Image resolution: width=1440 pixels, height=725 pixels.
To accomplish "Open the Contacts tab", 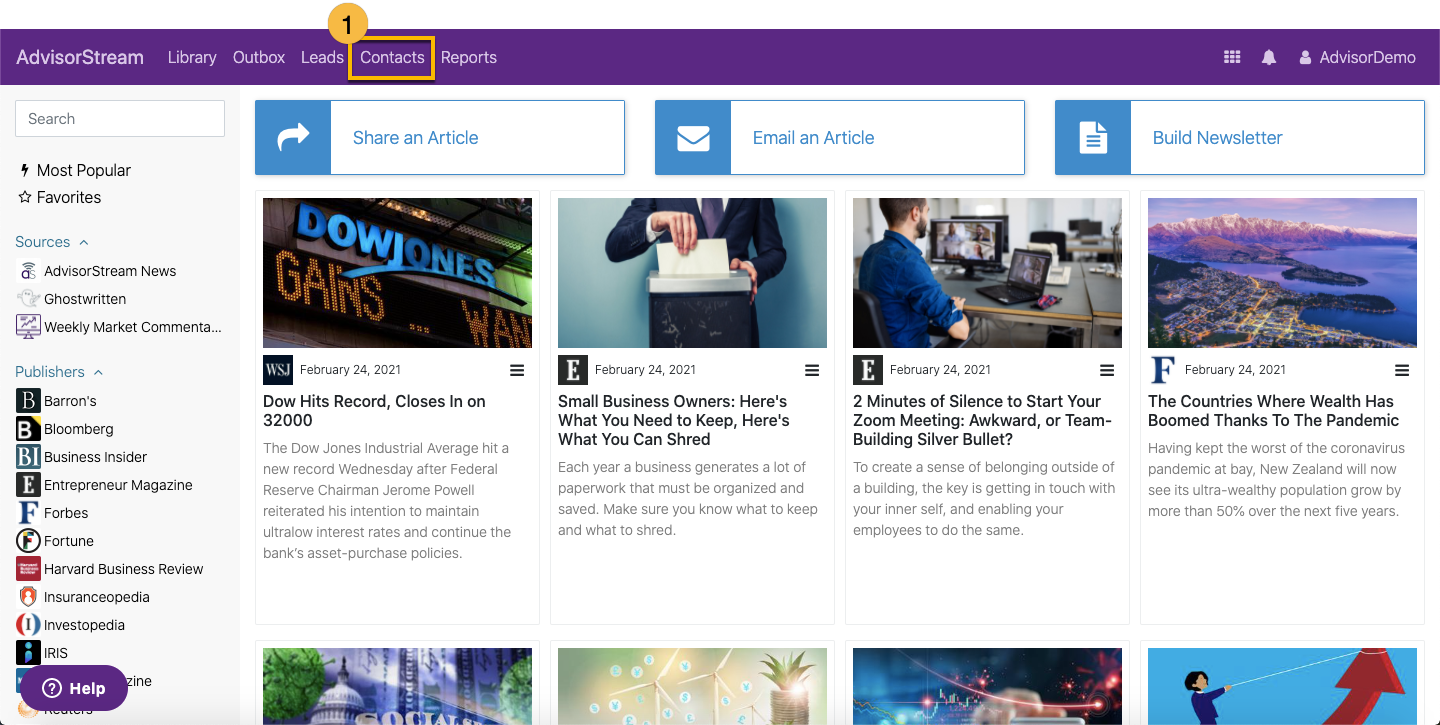I will (392, 57).
